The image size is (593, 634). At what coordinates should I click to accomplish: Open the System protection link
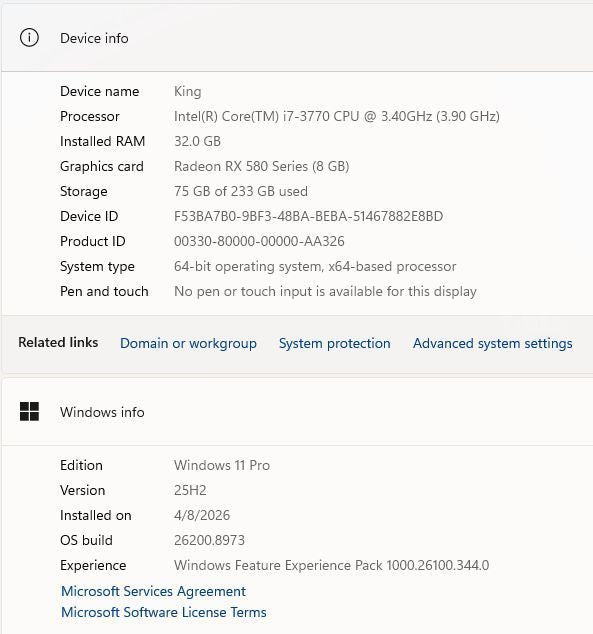point(335,343)
